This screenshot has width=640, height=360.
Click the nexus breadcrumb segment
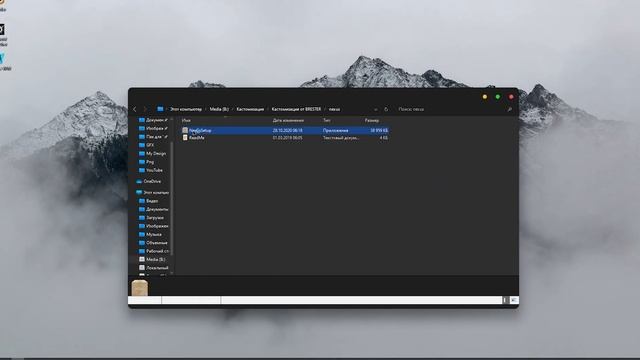[x=334, y=109]
